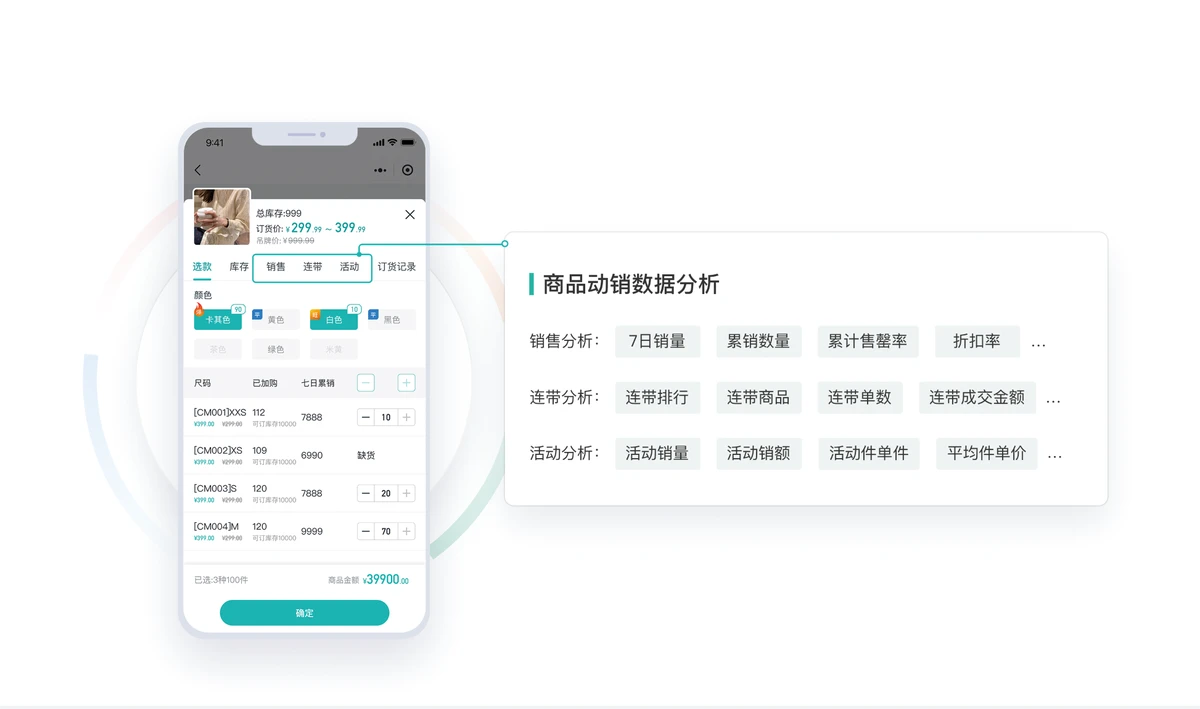This screenshot has width=1200, height=709.
Task: Increase quantity for [CM003]S
Action: coord(407,493)
